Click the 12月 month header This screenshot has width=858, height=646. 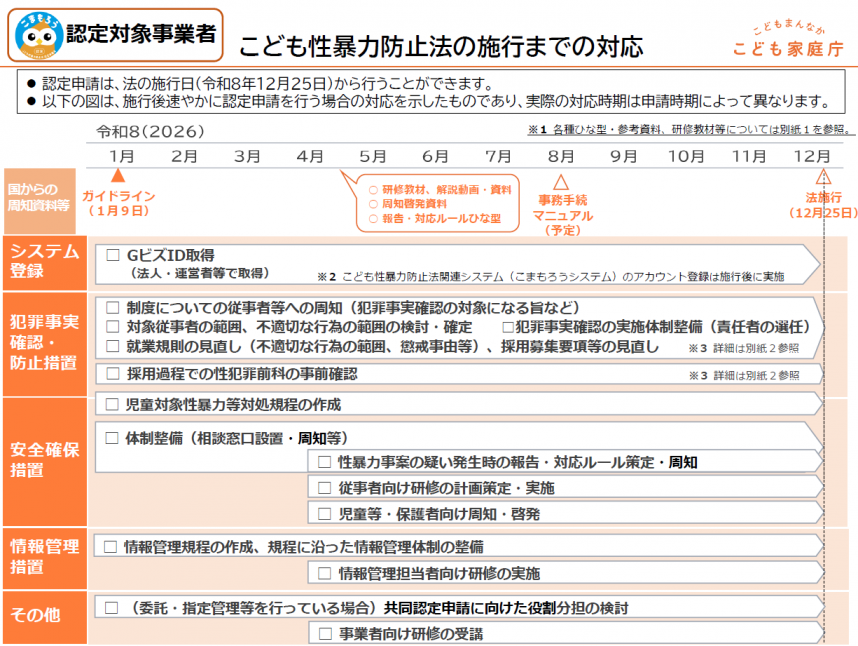coord(813,156)
